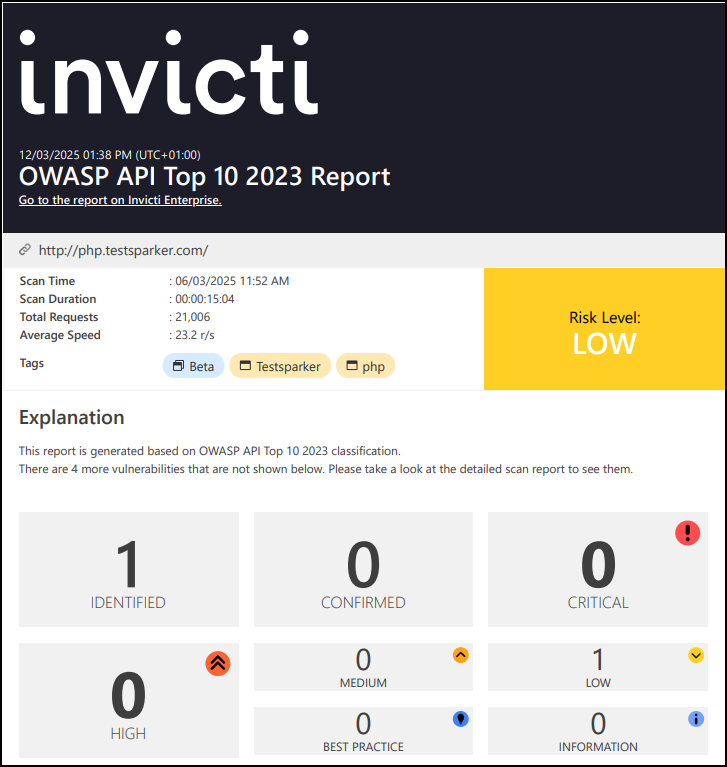Click the icon inside the Beta tag
This screenshot has width=727, height=767.
click(179, 365)
